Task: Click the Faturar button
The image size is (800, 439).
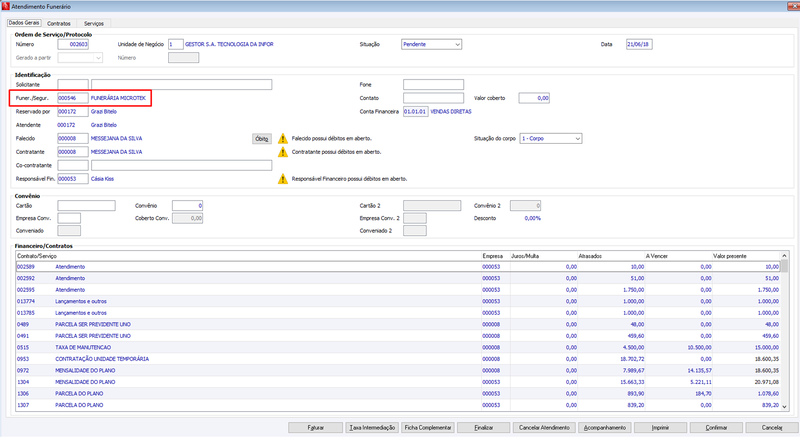Action: coord(316,427)
